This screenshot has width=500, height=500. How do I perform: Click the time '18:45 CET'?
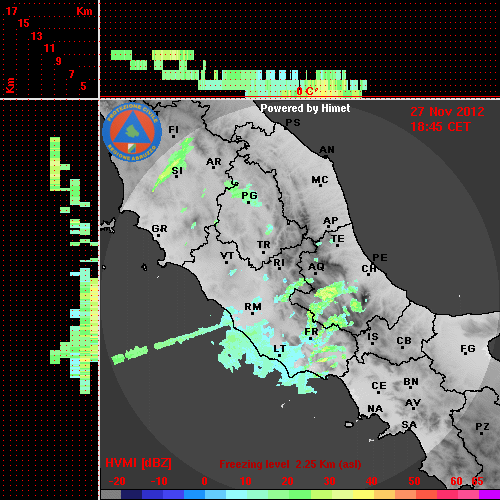440,127
